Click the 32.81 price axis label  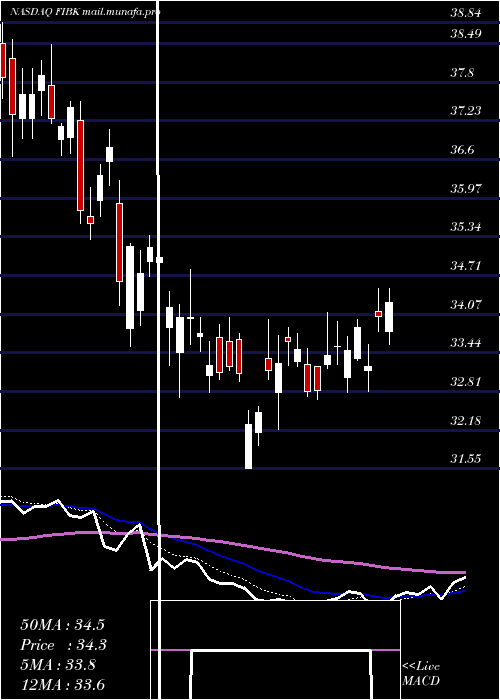(466, 382)
